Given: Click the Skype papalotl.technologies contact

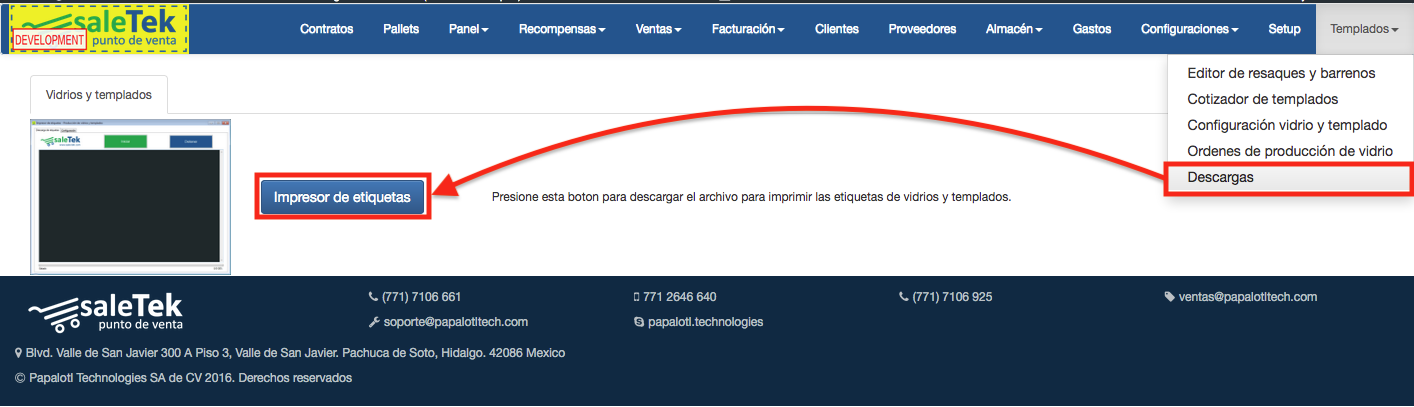Looking at the screenshot, I should 705,322.
